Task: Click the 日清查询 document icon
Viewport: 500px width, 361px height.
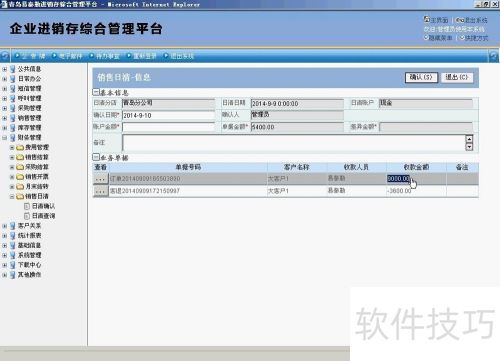Action: click(27, 216)
